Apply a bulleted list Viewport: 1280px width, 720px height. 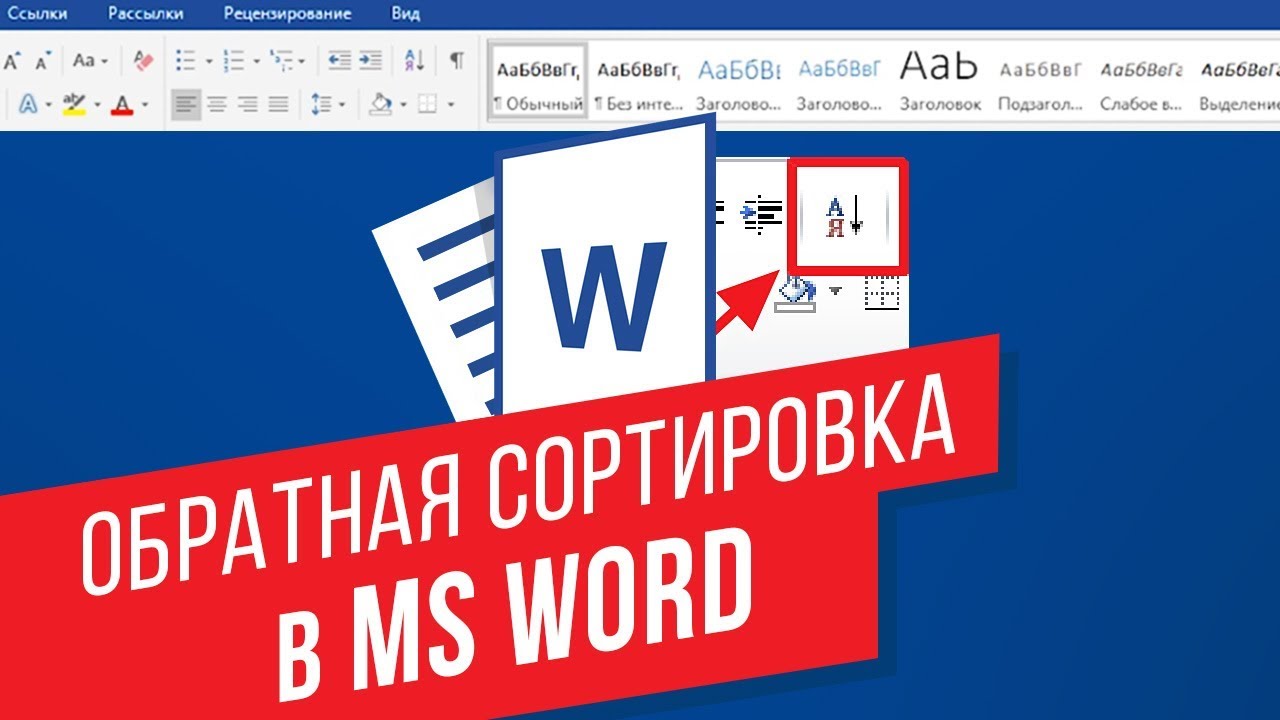pos(185,61)
